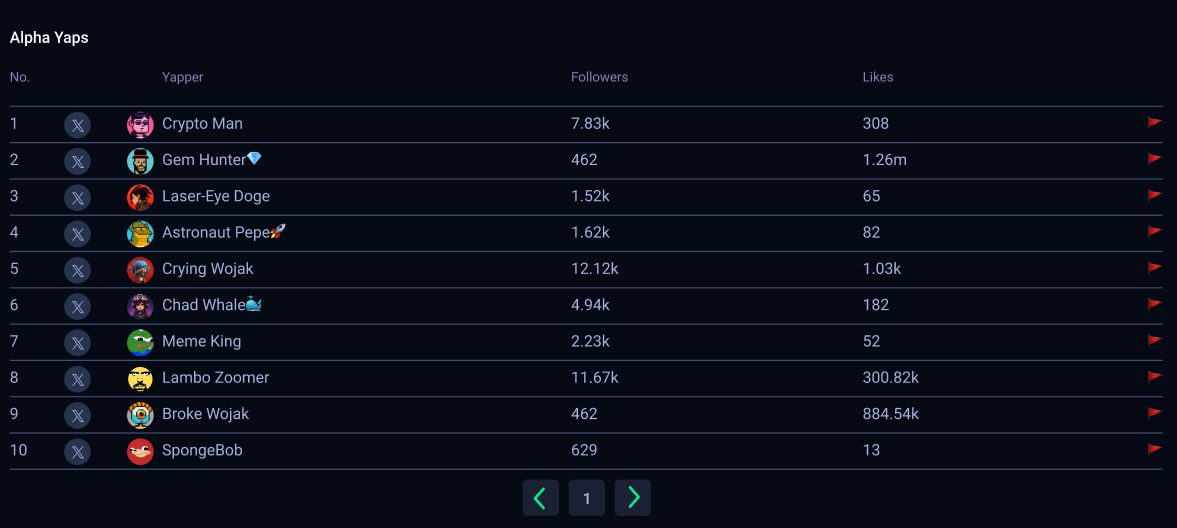The width and height of the screenshot is (1177, 528).
Task: Select the Meme King yapper name
Action: pyautogui.click(x=201, y=341)
